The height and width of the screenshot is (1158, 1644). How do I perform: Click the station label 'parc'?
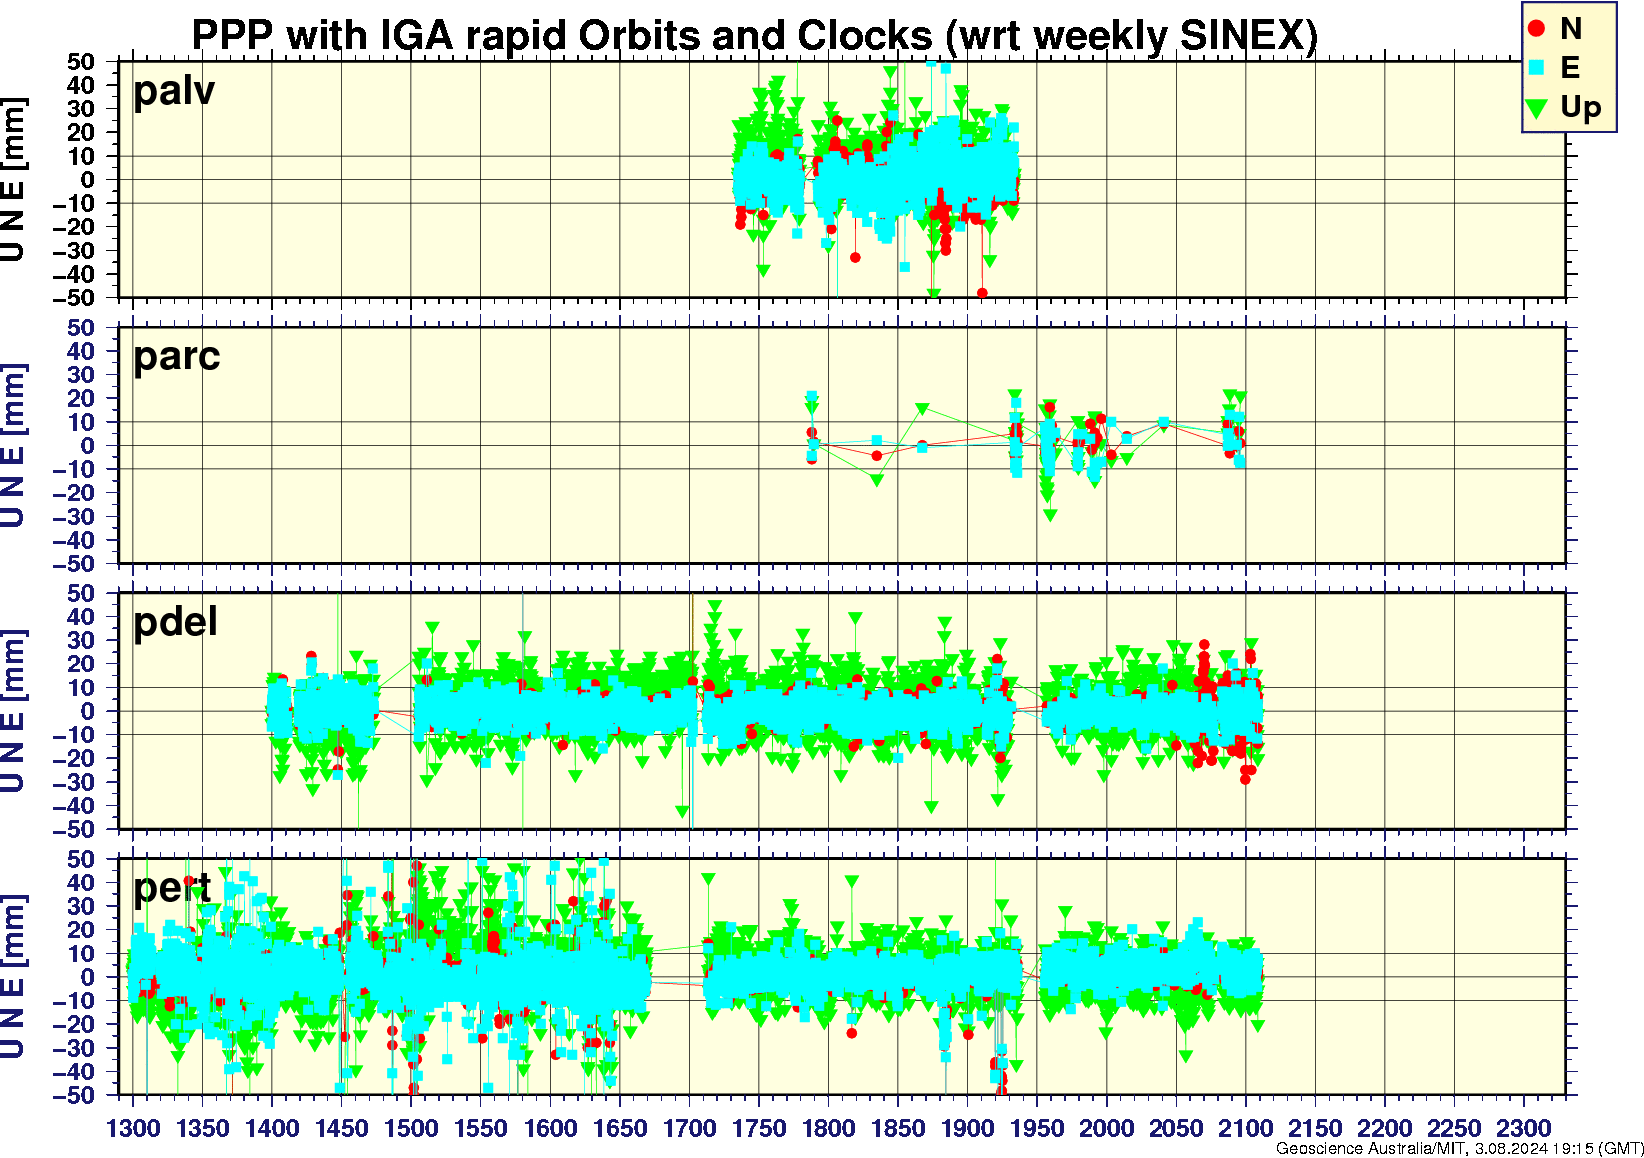click(177, 357)
